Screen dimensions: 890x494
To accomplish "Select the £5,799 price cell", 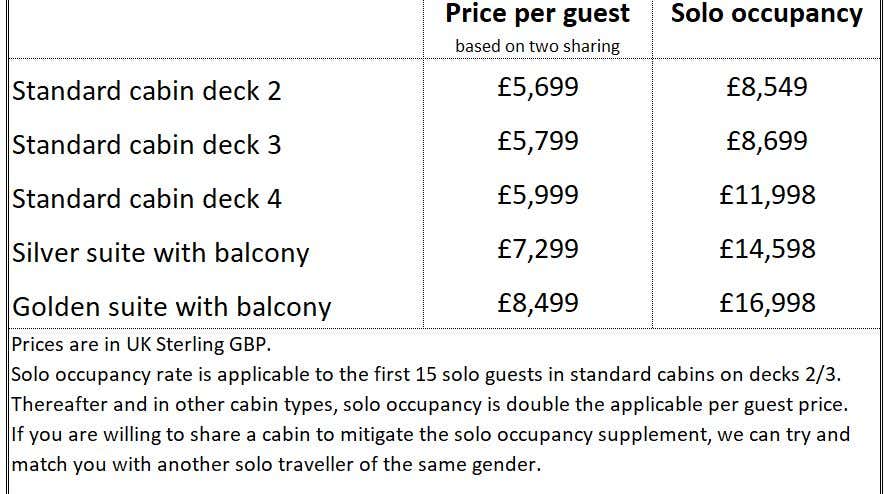I will point(538,141).
